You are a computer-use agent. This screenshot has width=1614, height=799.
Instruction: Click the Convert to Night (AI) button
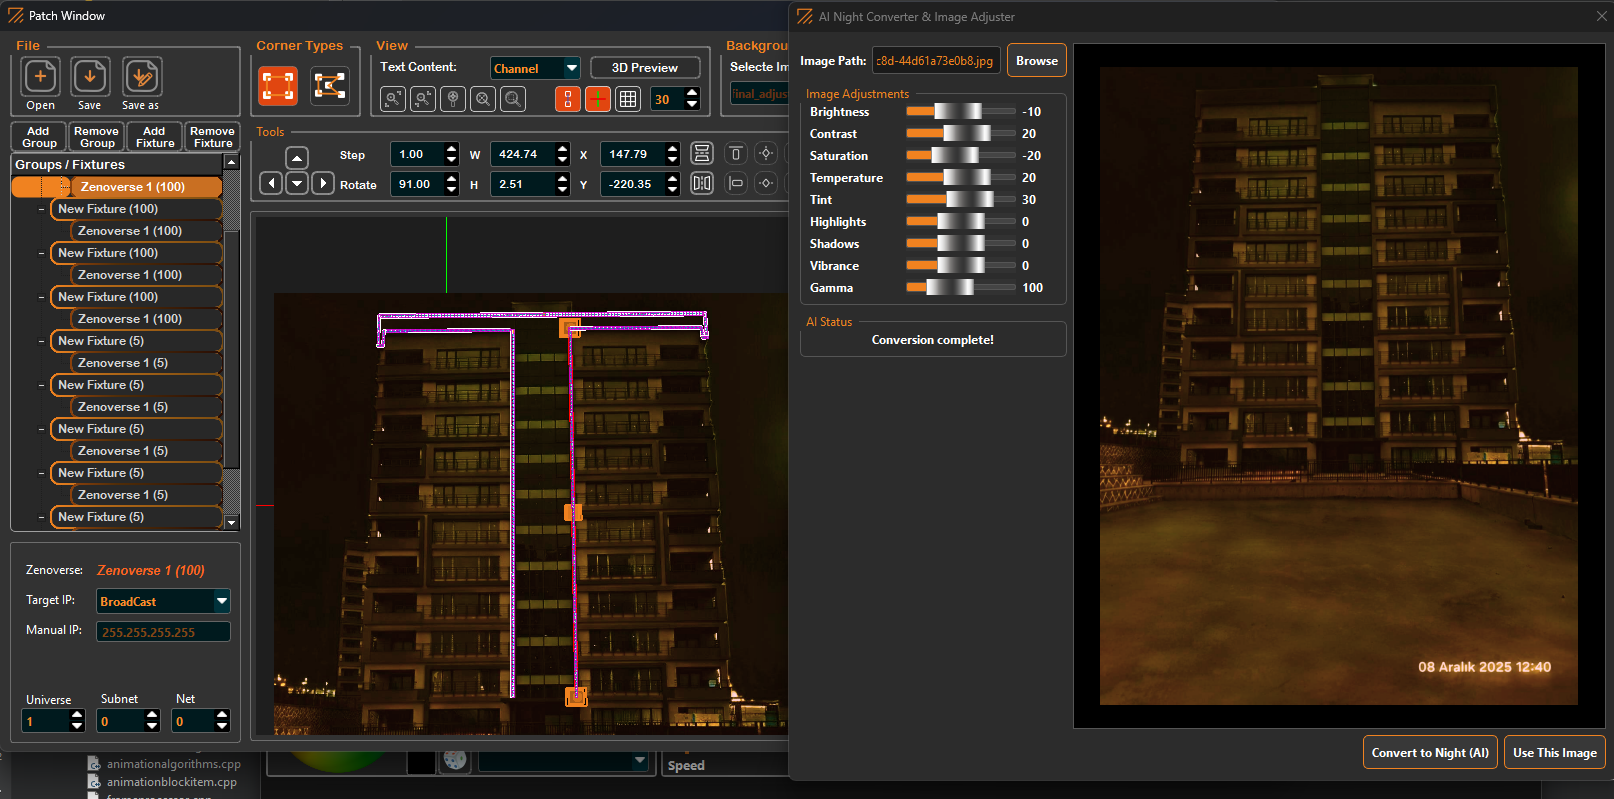(1429, 753)
